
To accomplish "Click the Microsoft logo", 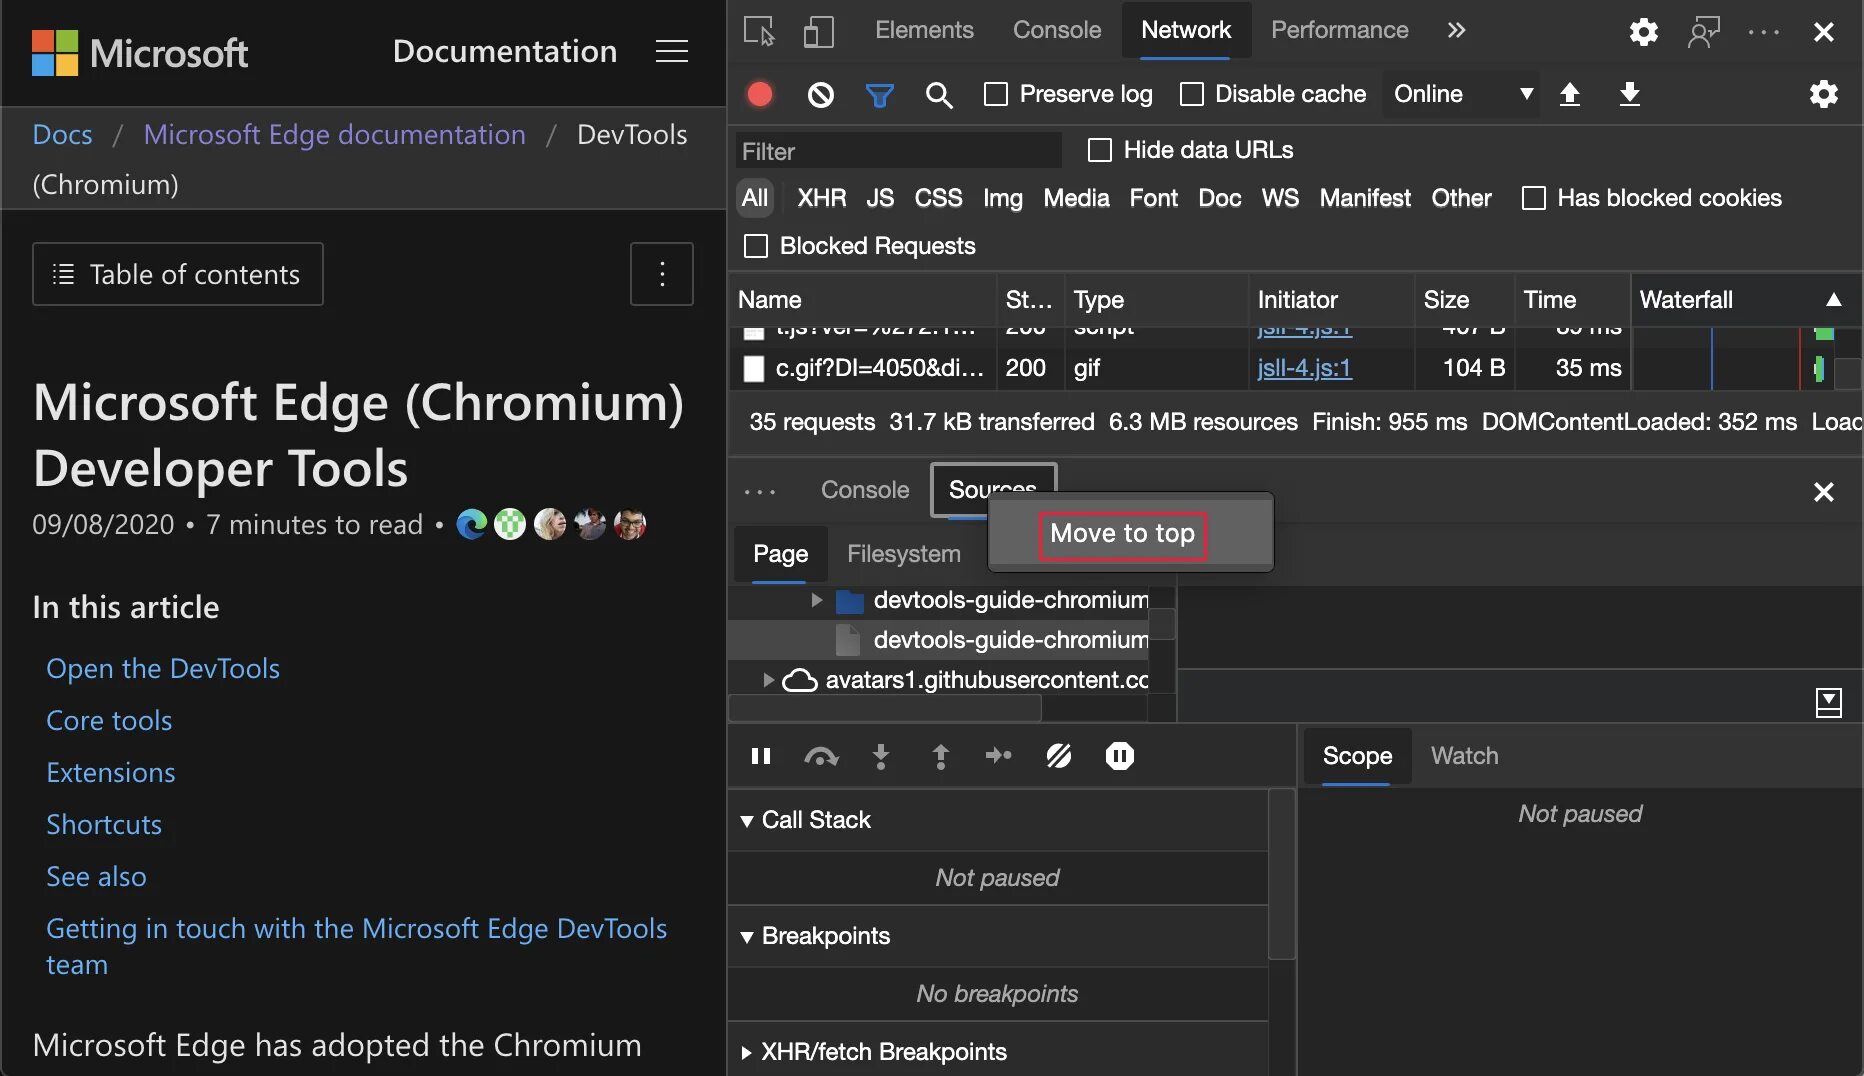I will coord(140,53).
